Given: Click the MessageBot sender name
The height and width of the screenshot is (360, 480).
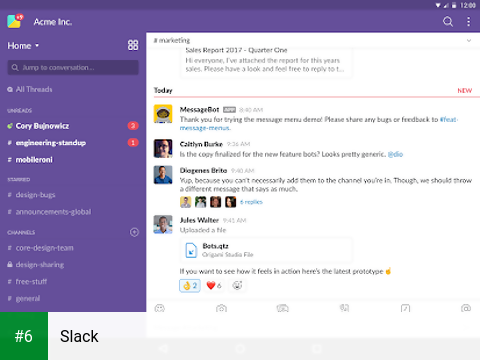Looking at the screenshot, I should pos(199,109).
